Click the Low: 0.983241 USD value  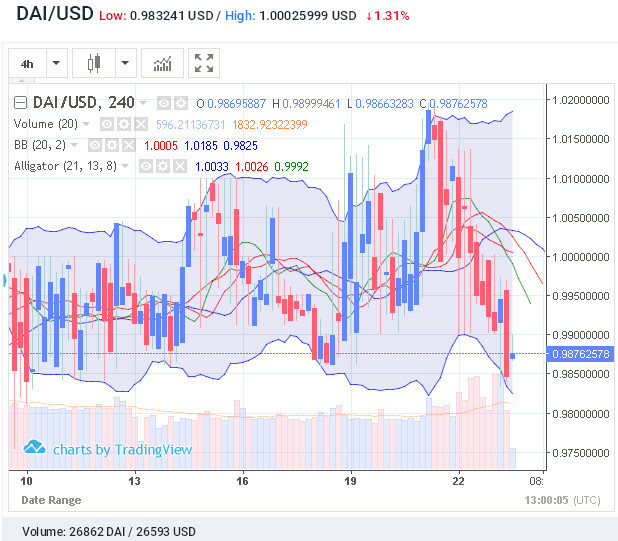click(x=156, y=16)
